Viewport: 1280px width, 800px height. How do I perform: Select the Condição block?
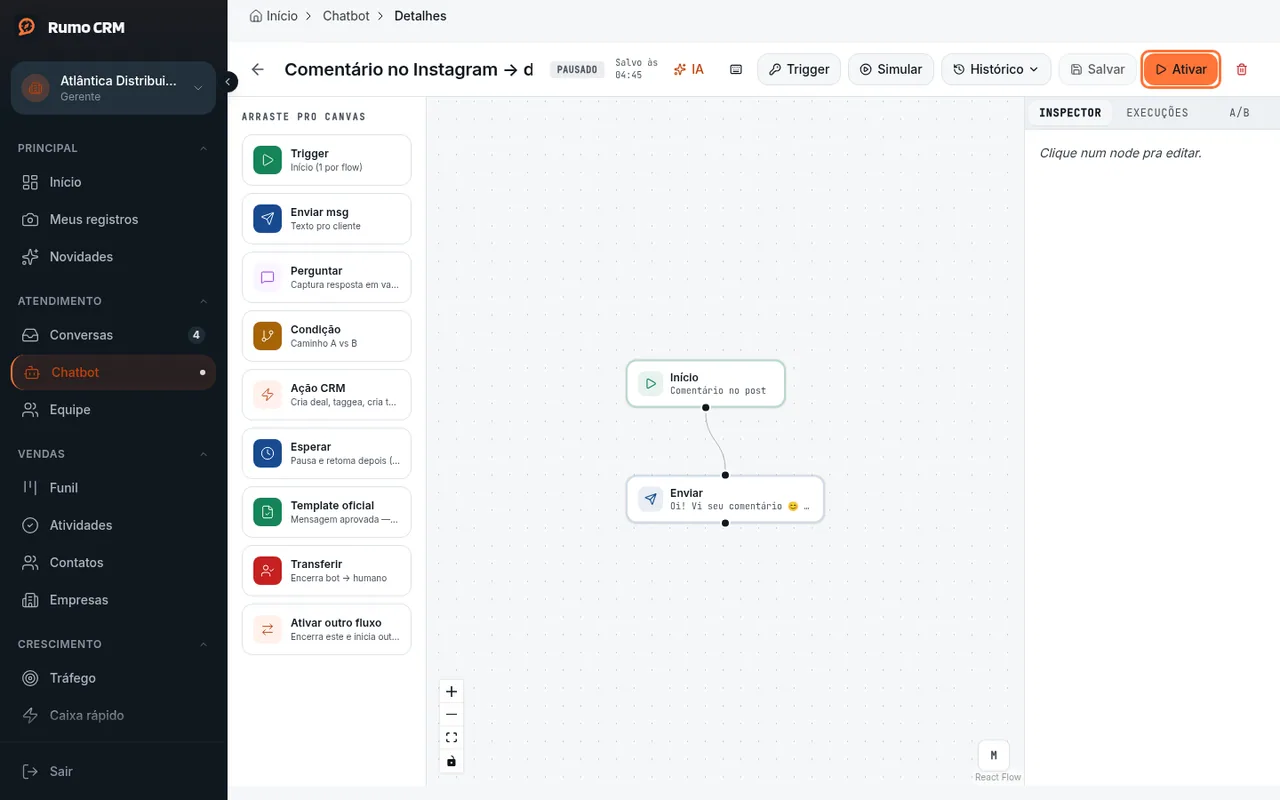point(326,336)
